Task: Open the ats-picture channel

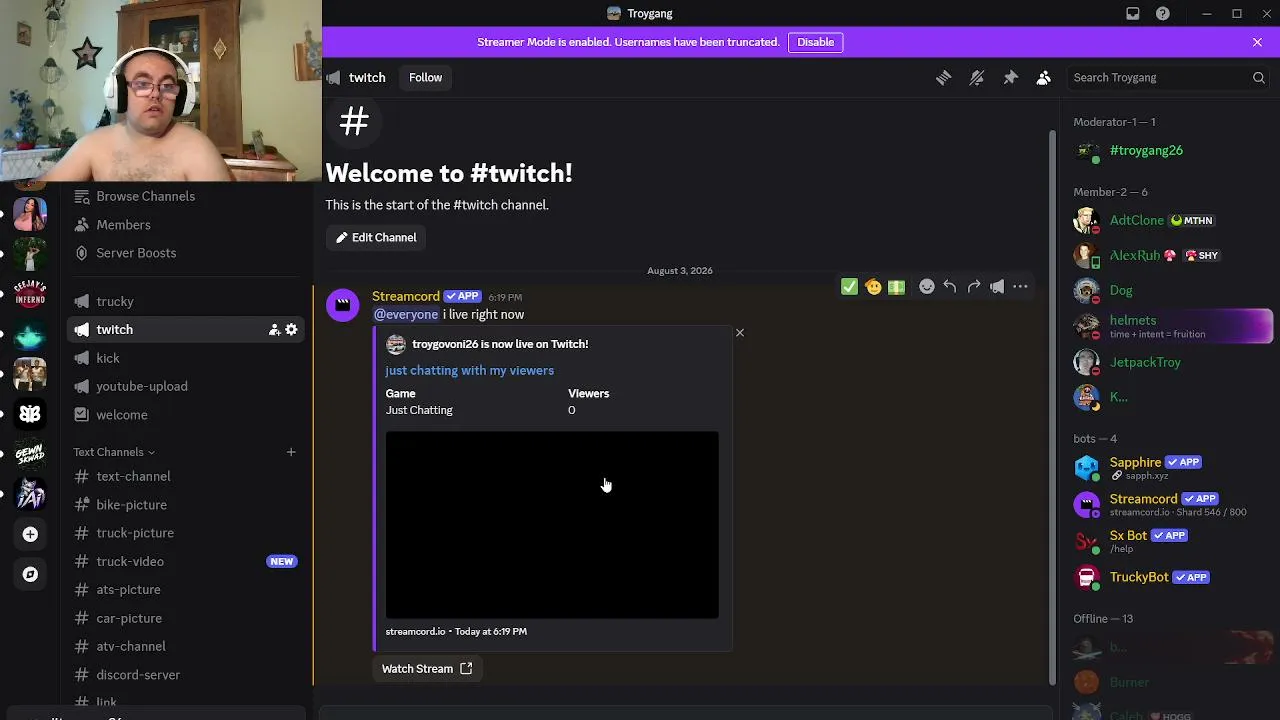Action: 188,590
